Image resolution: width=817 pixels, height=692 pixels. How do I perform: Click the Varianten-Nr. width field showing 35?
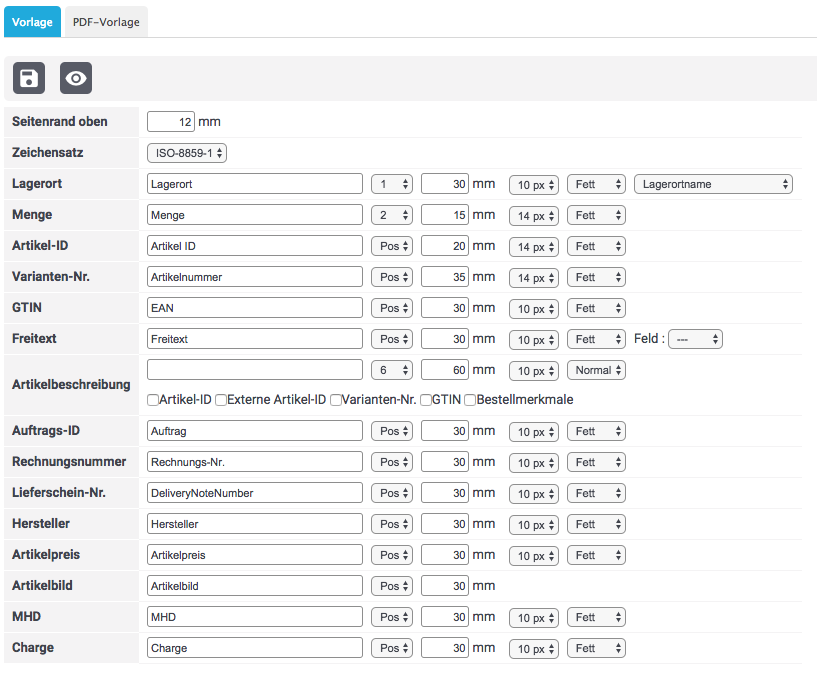pyautogui.click(x=445, y=277)
